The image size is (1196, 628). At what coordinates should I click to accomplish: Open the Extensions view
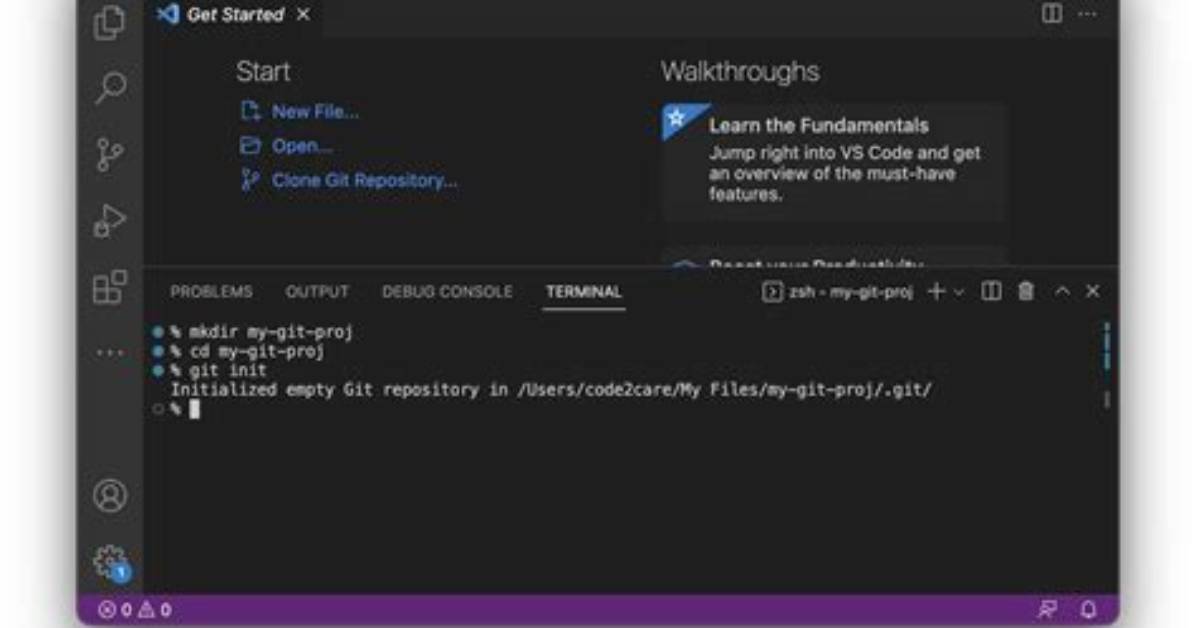point(110,287)
